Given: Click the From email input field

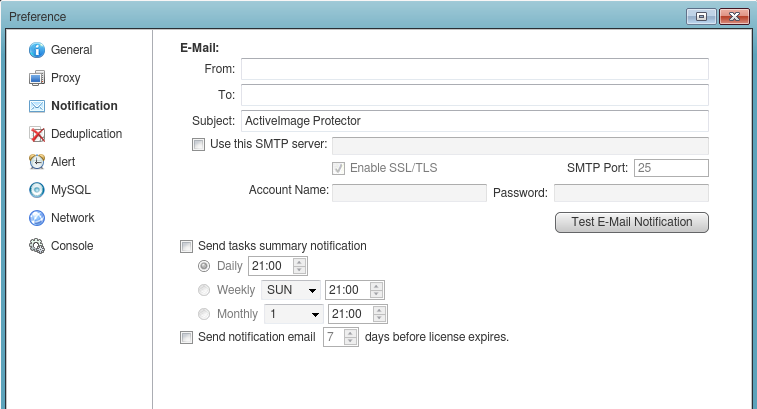Looking at the screenshot, I should (x=474, y=69).
